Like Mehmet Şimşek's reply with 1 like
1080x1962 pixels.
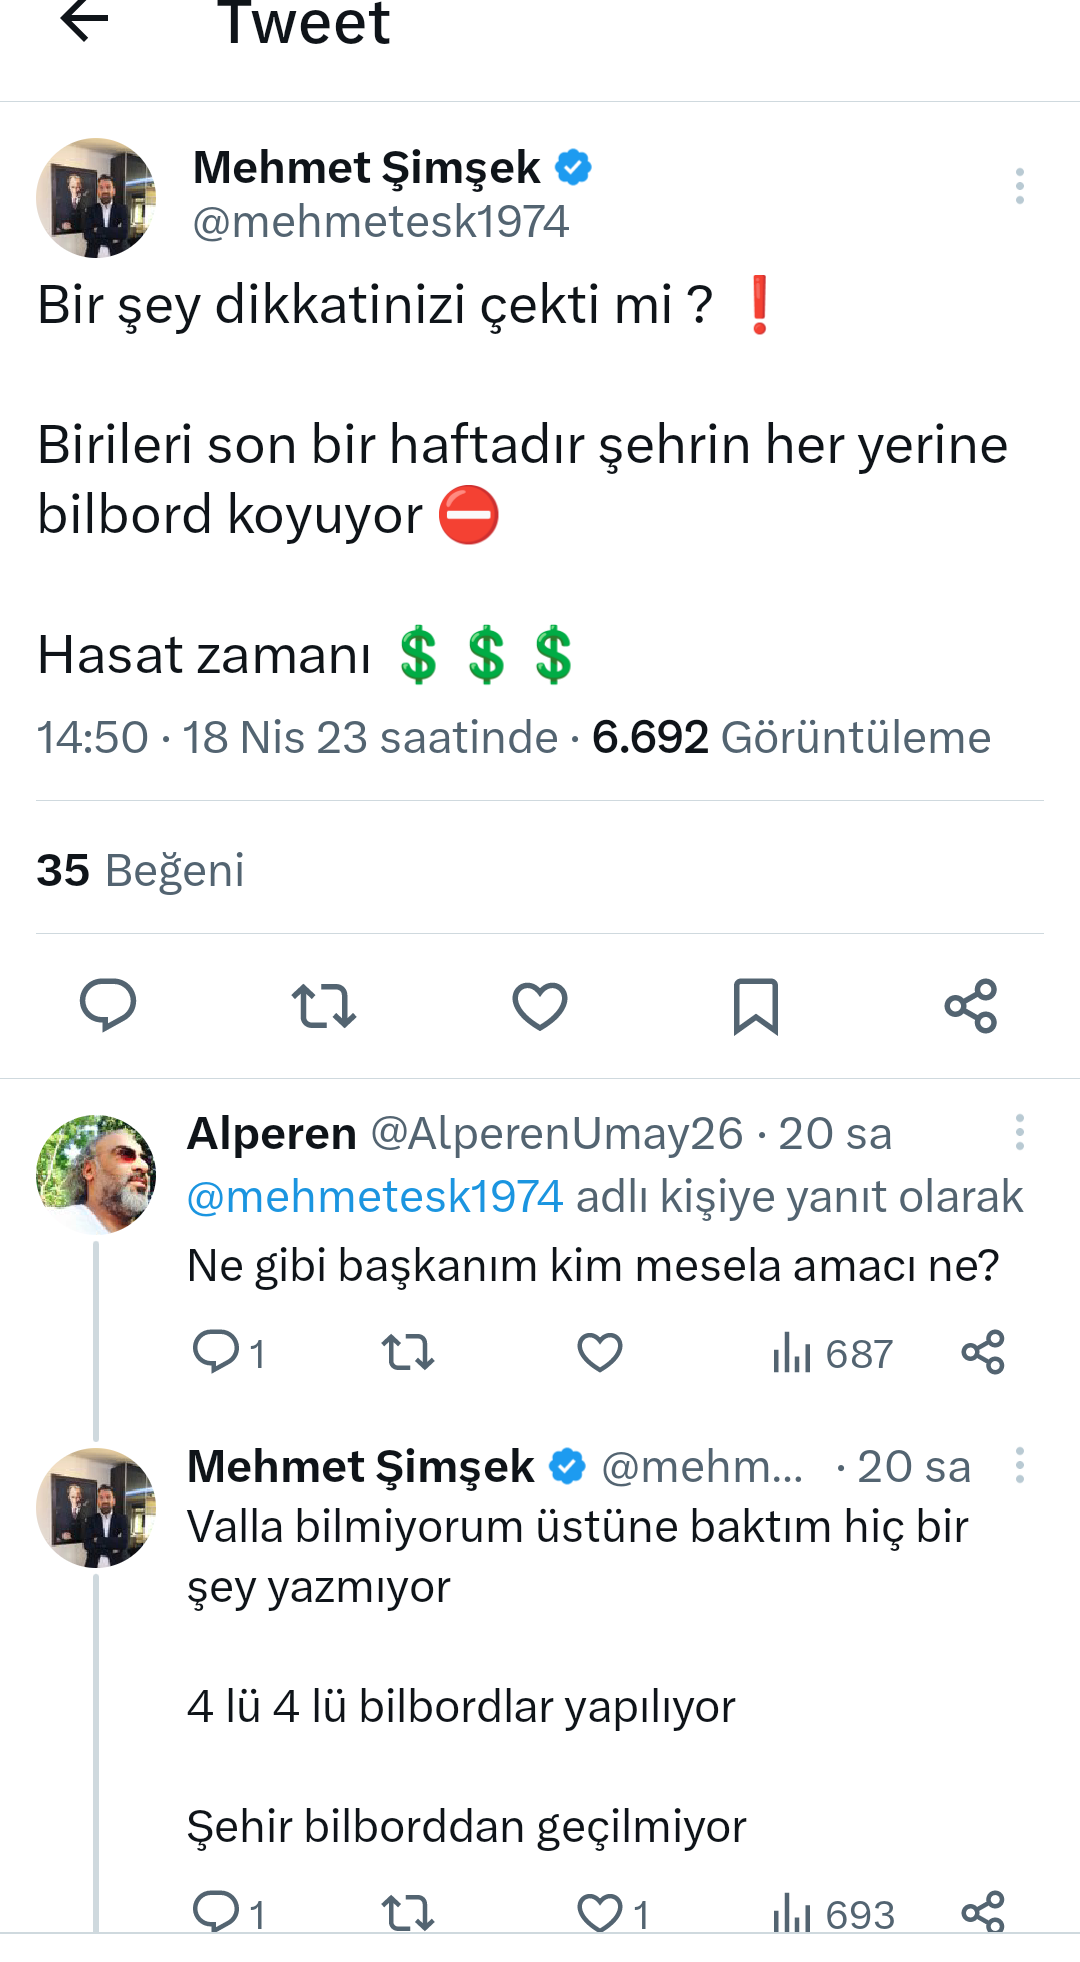pyautogui.click(x=602, y=1914)
